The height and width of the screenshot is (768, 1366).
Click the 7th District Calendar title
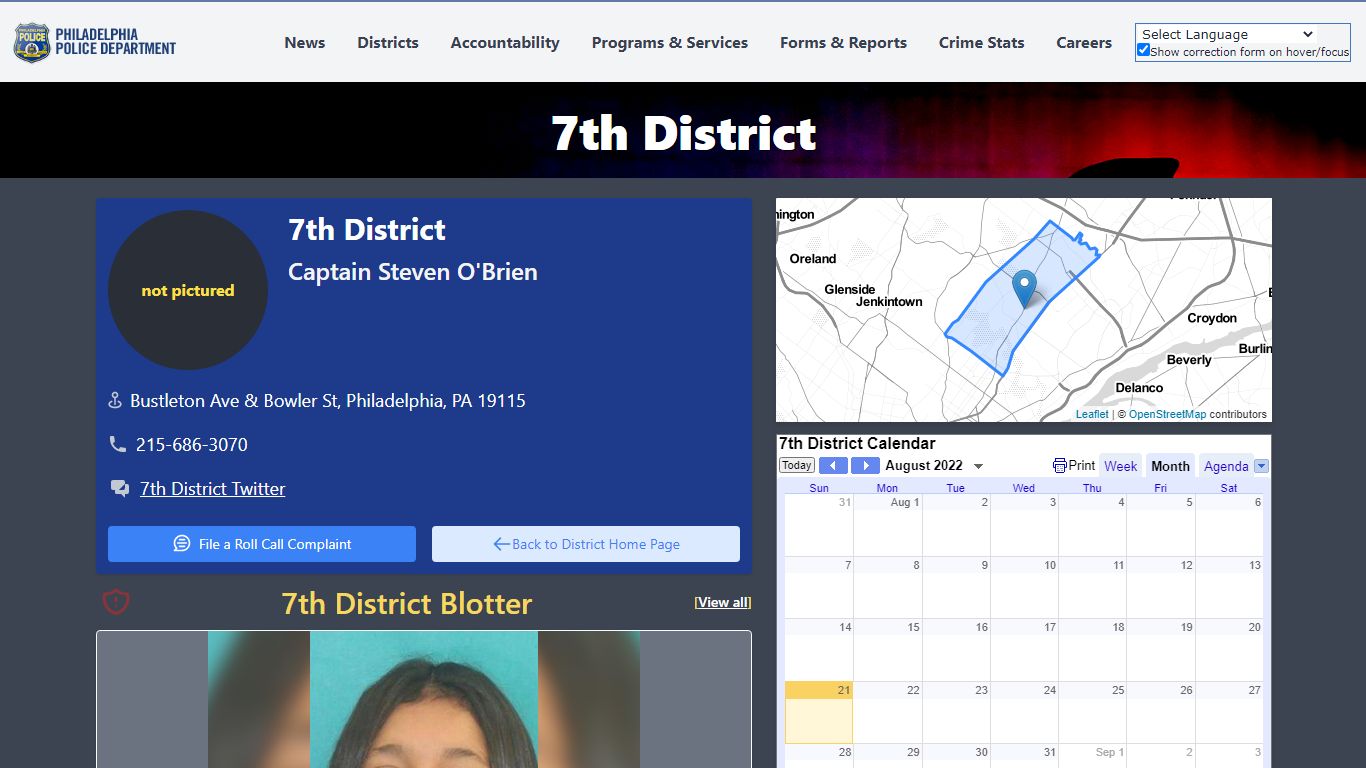857,443
